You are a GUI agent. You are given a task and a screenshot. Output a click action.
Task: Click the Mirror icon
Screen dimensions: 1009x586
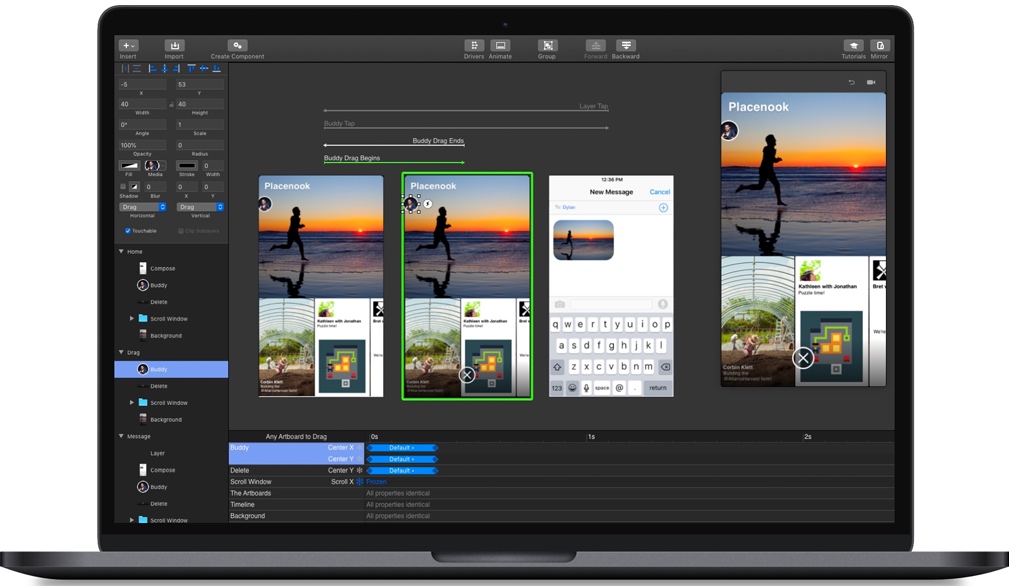coord(879,46)
